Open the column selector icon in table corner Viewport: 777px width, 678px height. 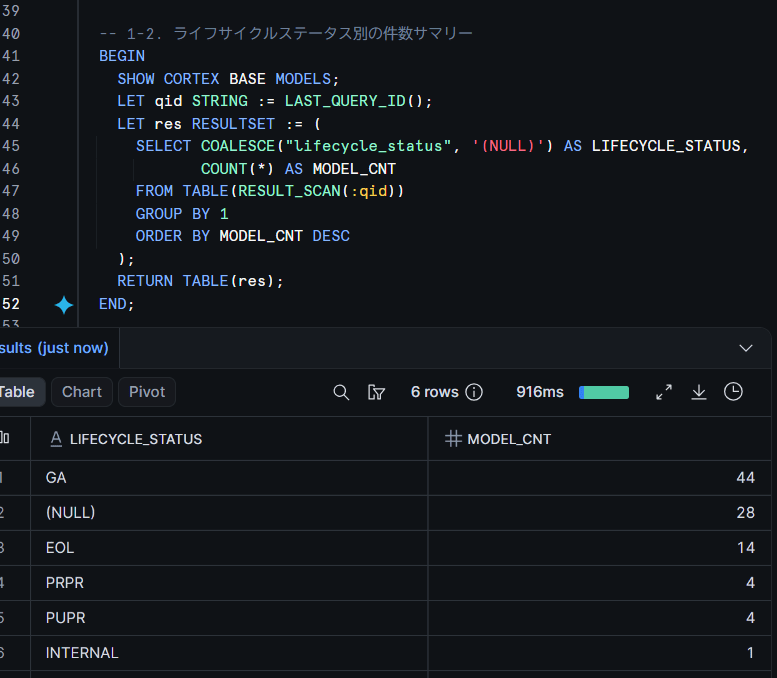coord(5,438)
